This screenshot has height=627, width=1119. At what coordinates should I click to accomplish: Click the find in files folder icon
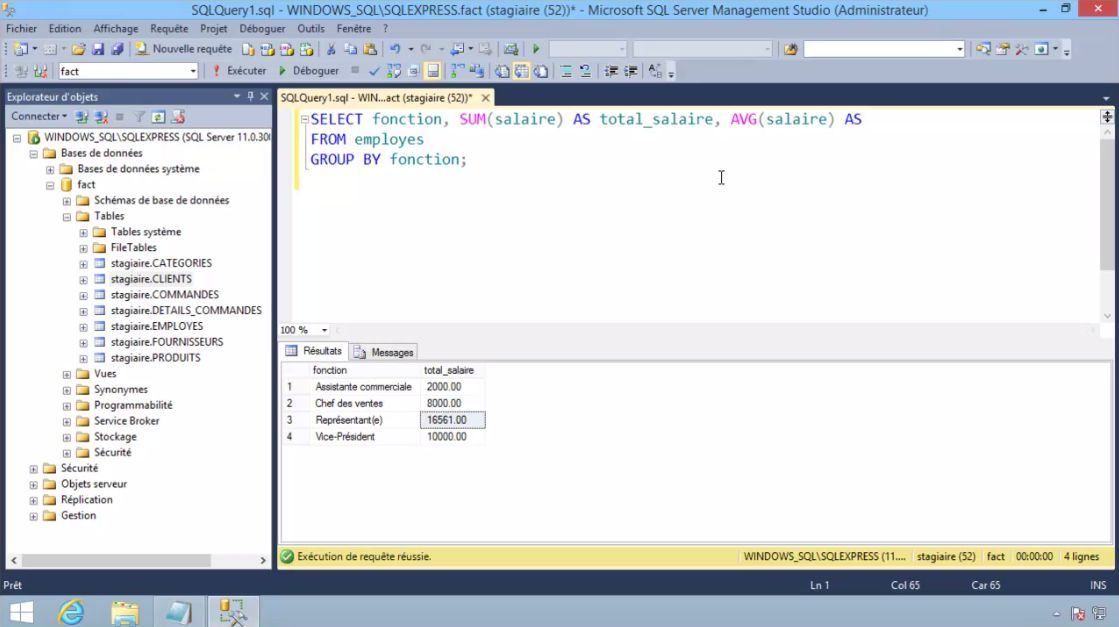point(790,49)
